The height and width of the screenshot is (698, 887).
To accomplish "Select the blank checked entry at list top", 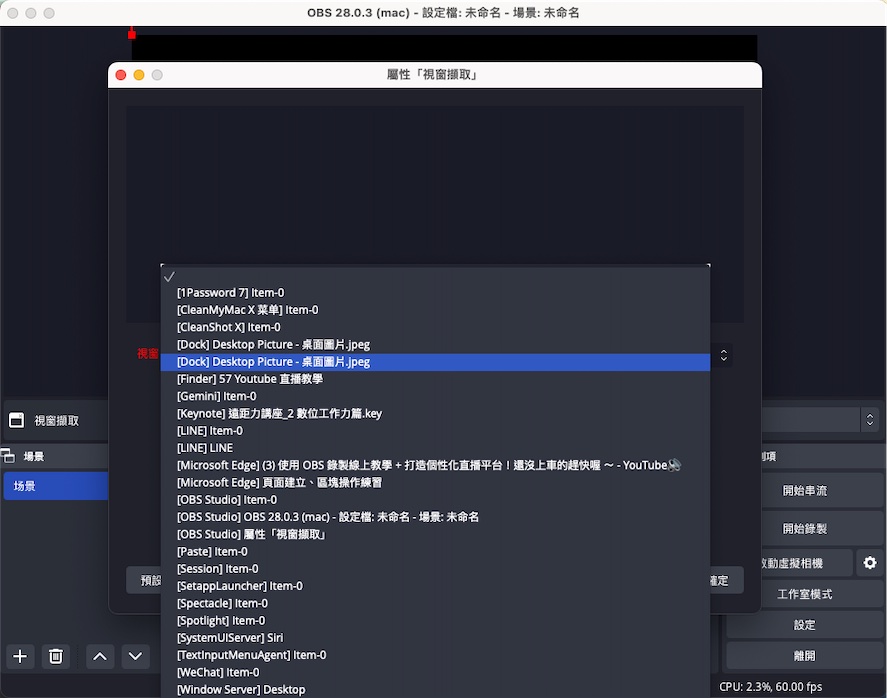I will [x=435, y=277].
